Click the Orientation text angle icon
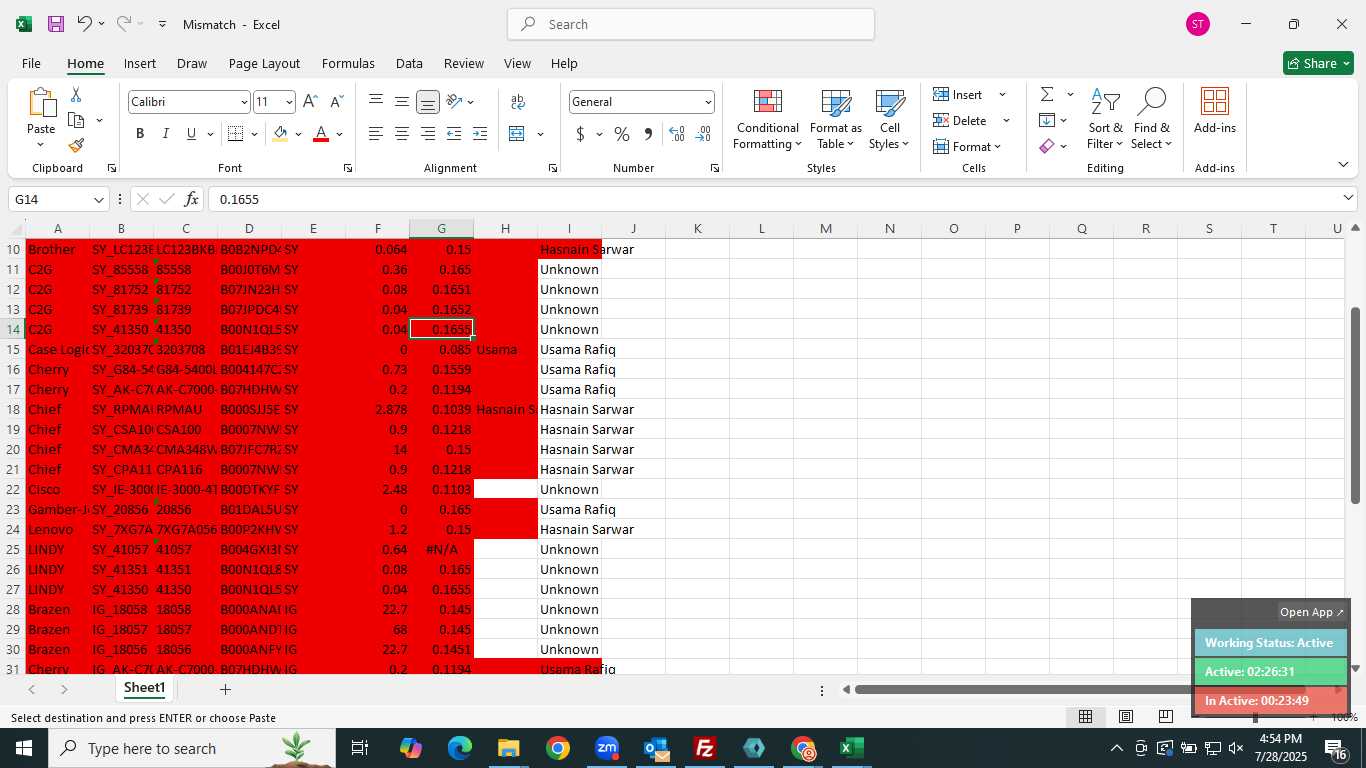Screen dimensions: 1366x768 click(x=454, y=101)
